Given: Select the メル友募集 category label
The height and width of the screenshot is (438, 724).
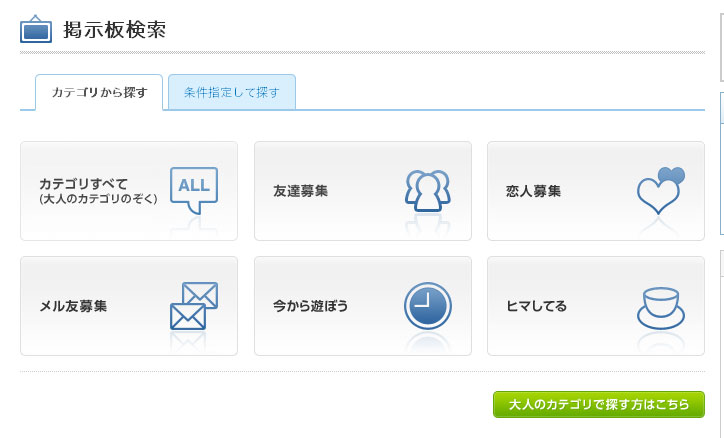Looking at the screenshot, I should click(x=73, y=306).
